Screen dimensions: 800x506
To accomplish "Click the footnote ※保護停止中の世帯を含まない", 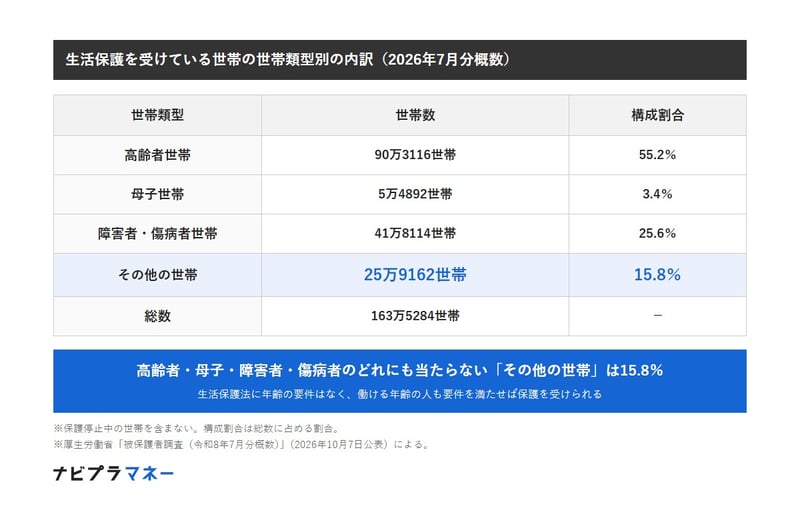I will 197,428.
